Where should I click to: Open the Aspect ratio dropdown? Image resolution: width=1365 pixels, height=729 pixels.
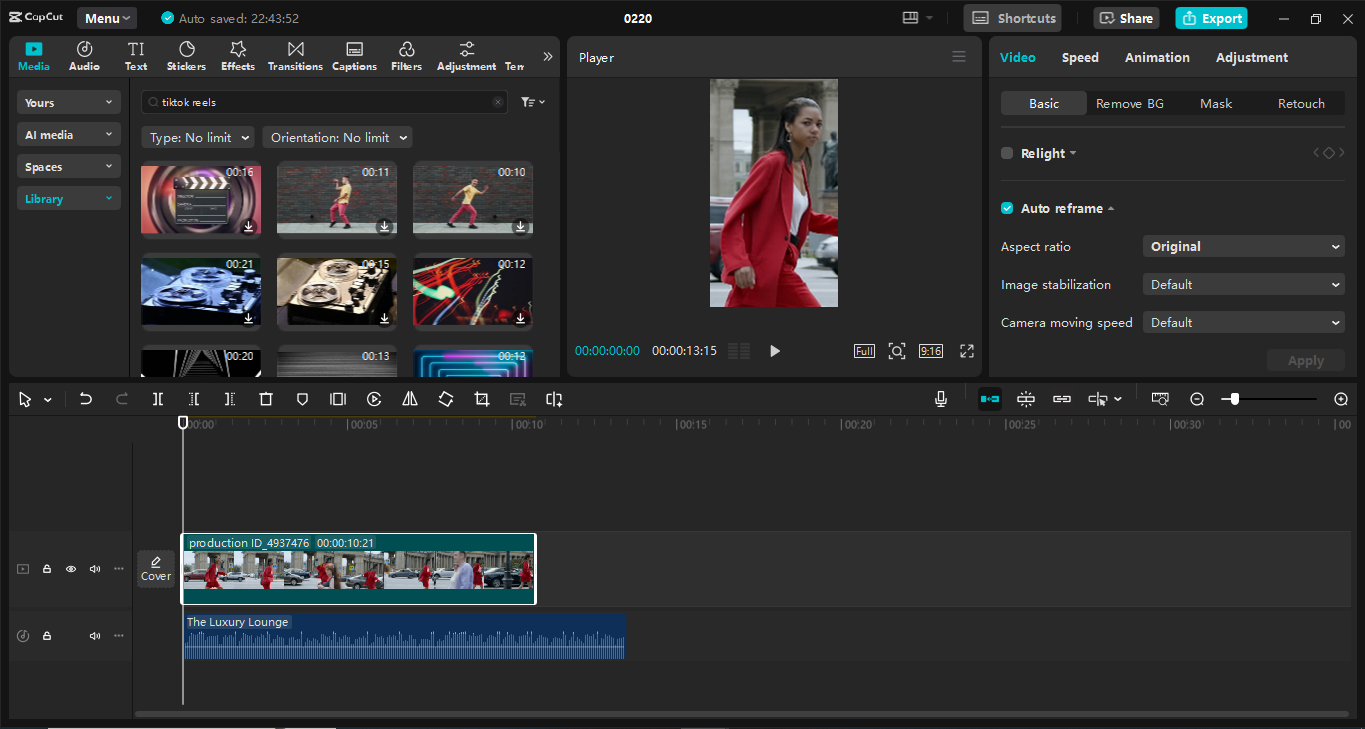pos(1243,246)
